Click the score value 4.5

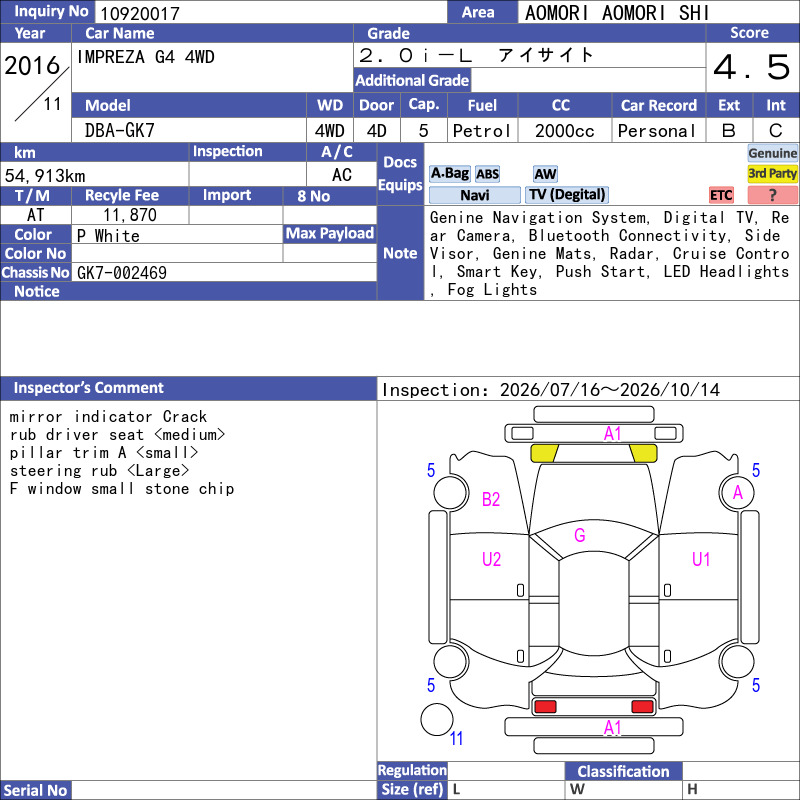[x=752, y=67]
